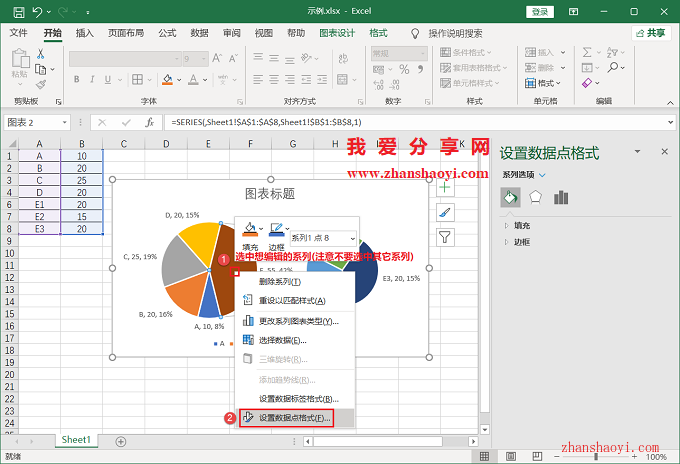Apply font color letter A
The image size is (680, 464).
pyautogui.click(x=193, y=79)
